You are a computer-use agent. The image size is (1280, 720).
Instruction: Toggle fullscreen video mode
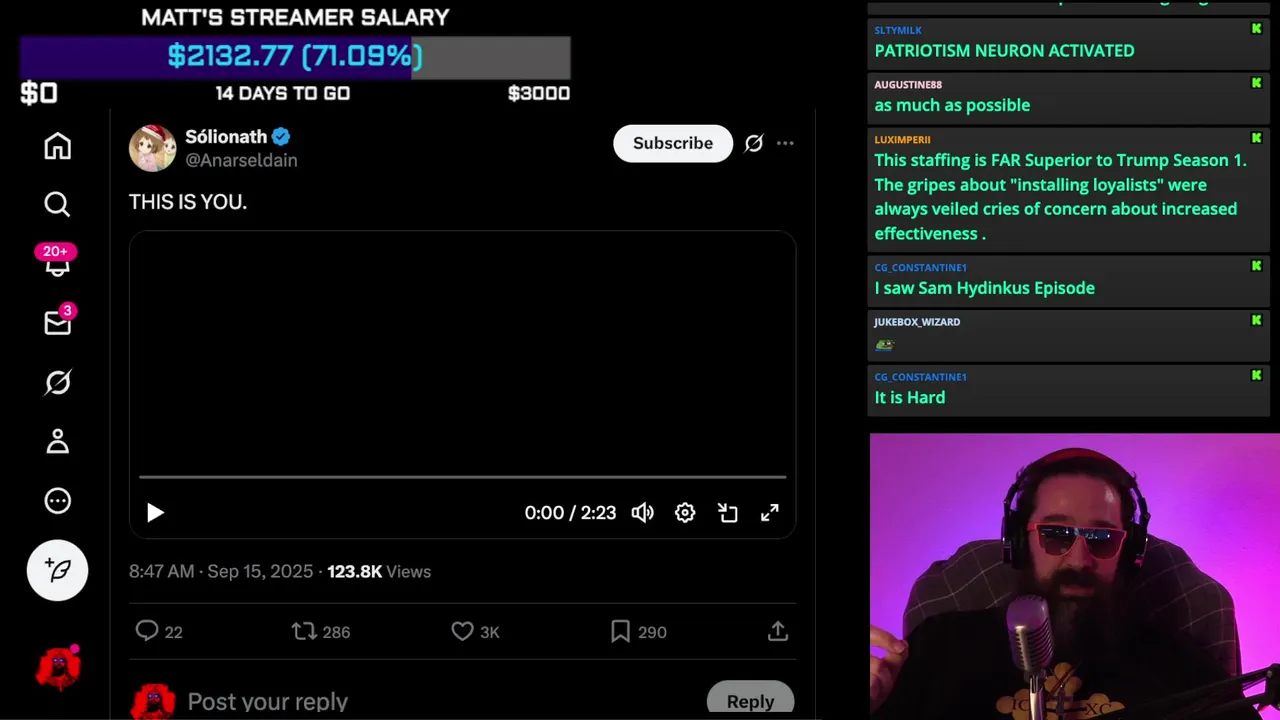coord(770,513)
